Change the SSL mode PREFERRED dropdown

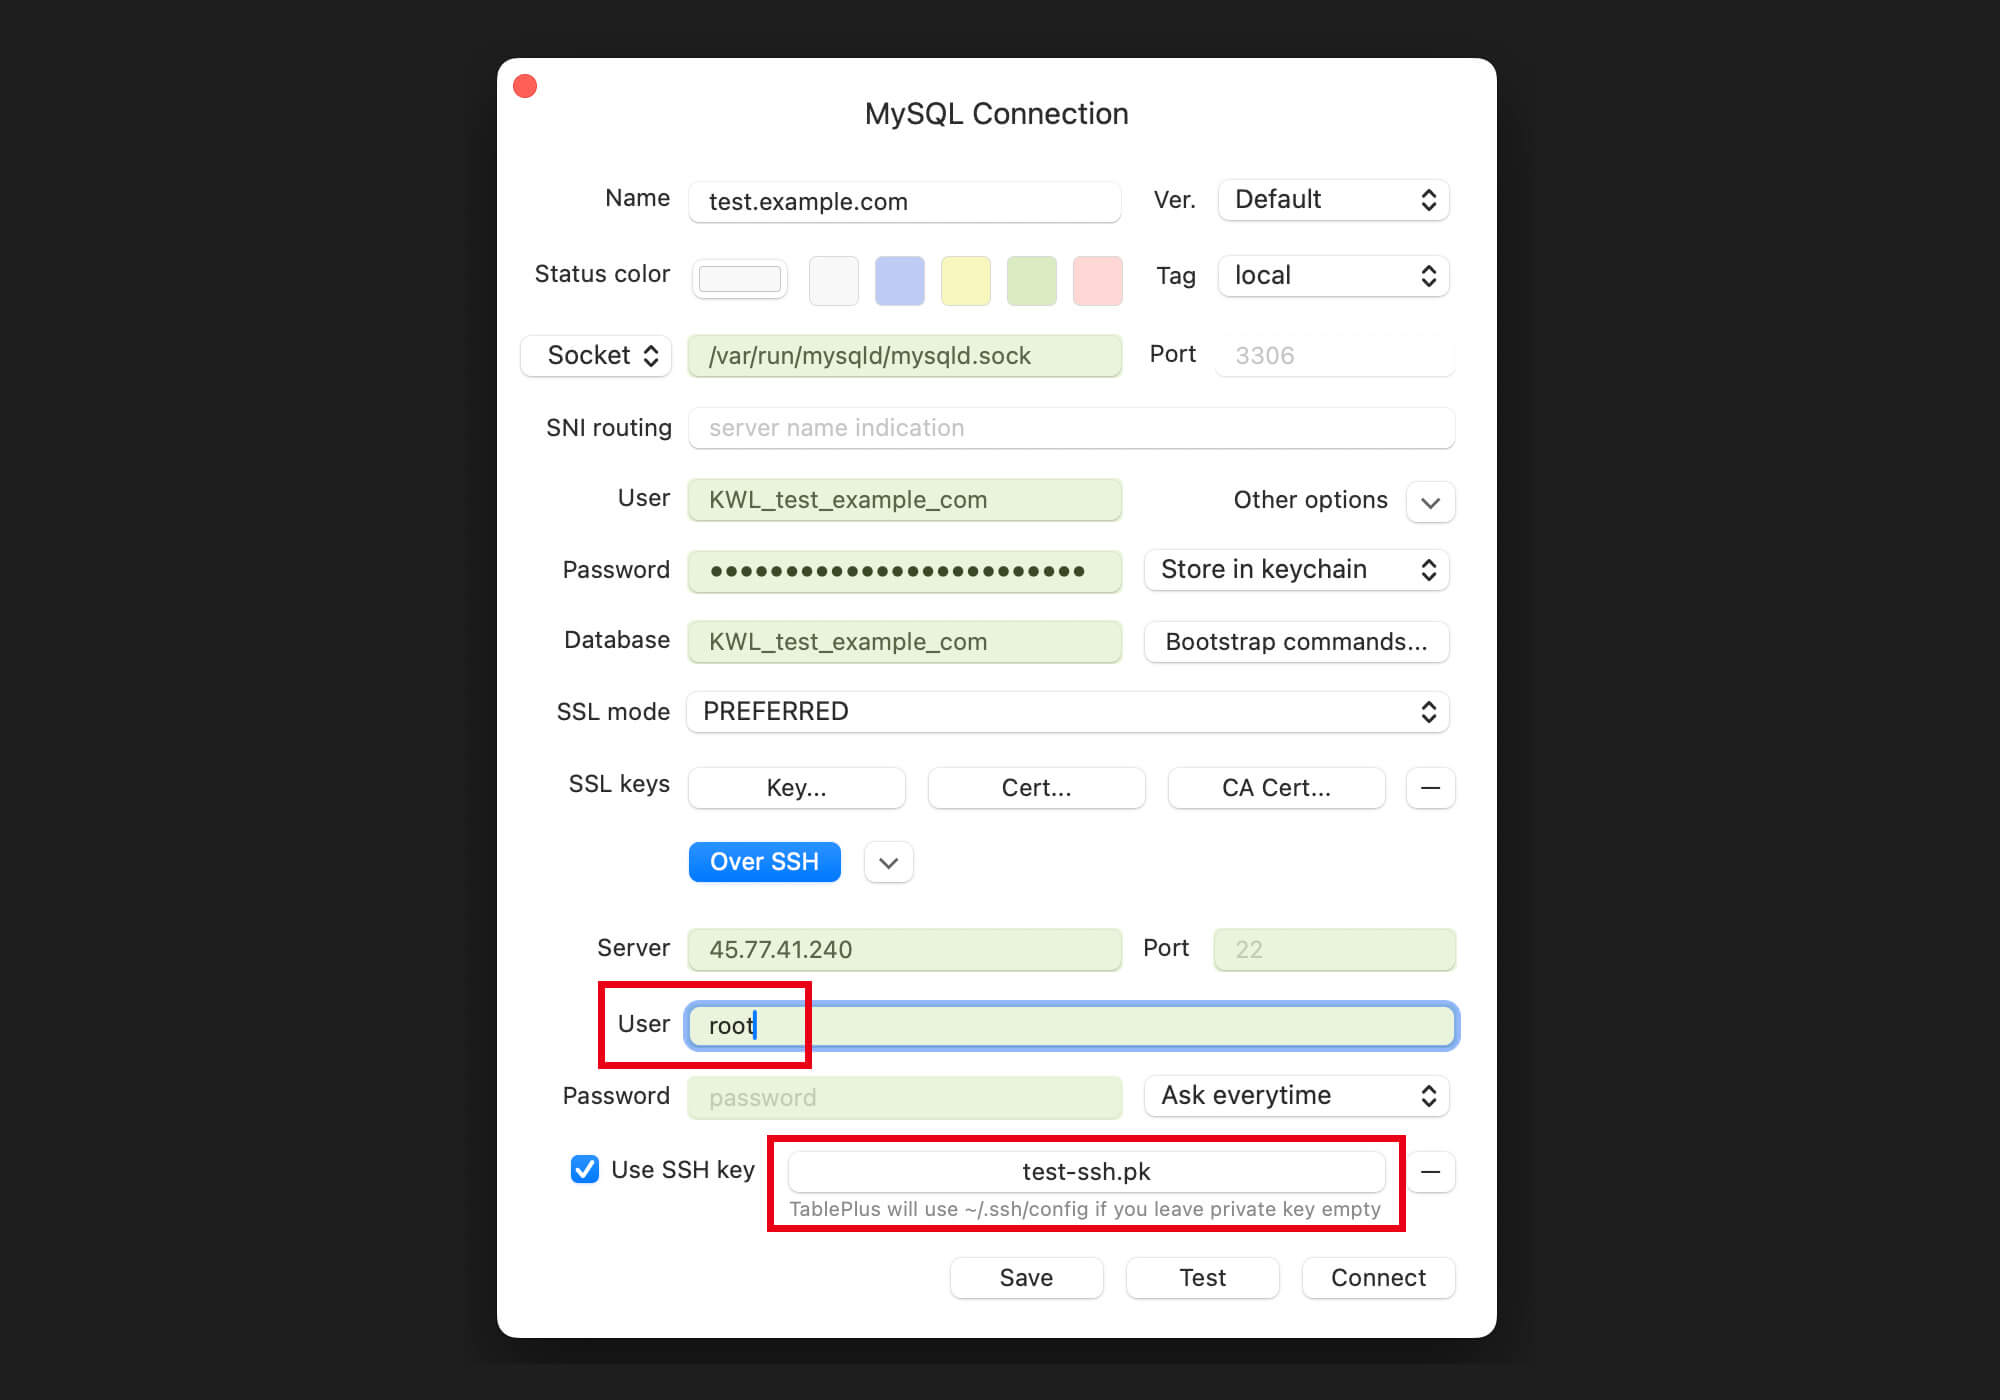click(x=1067, y=712)
